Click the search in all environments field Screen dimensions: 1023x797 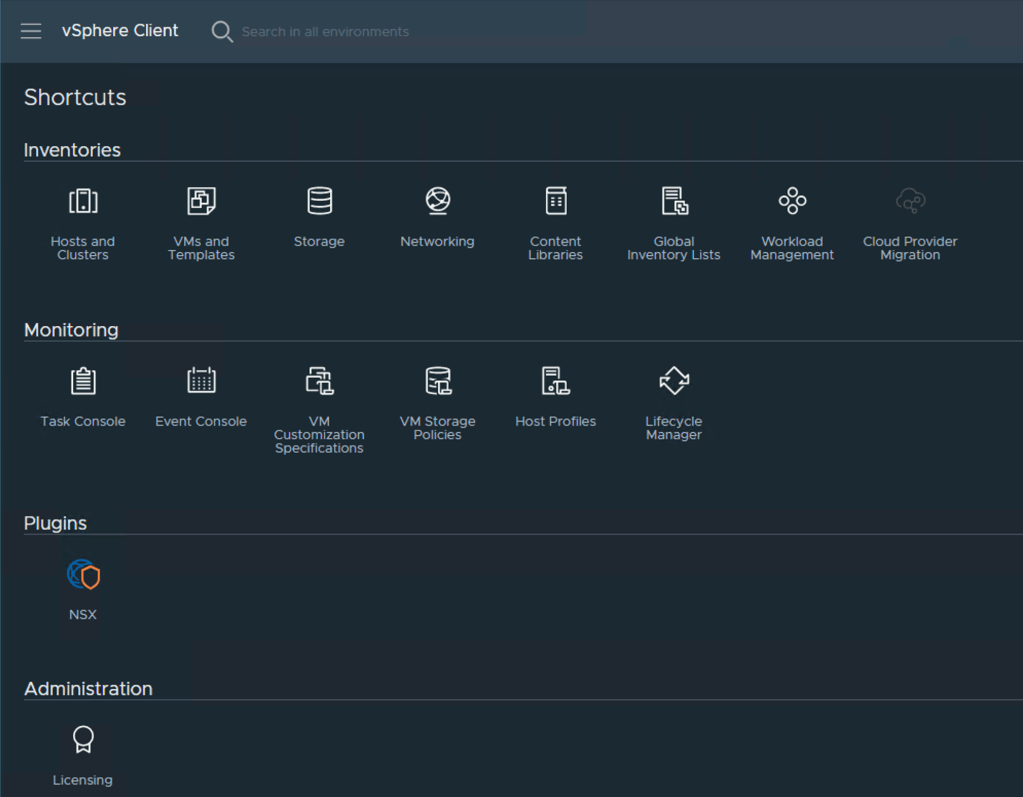click(x=325, y=32)
